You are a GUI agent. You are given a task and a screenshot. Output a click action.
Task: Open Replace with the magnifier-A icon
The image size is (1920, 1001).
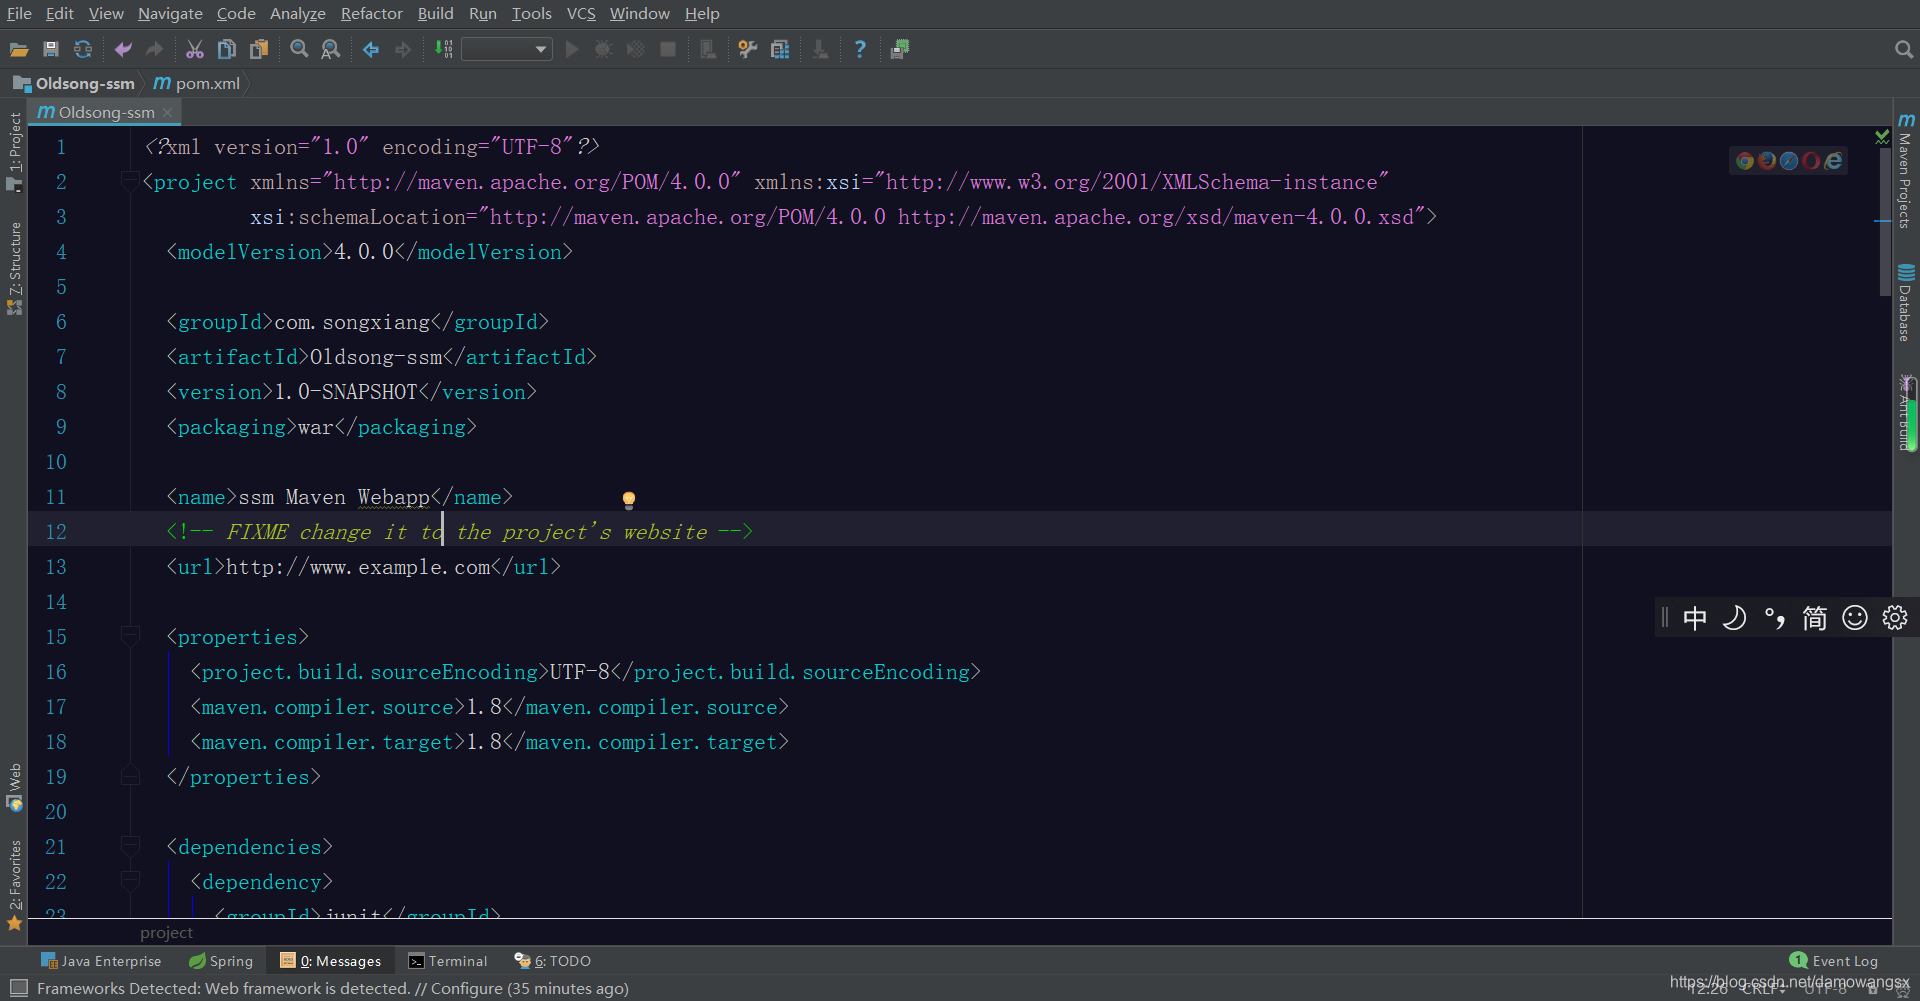pyautogui.click(x=331, y=49)
